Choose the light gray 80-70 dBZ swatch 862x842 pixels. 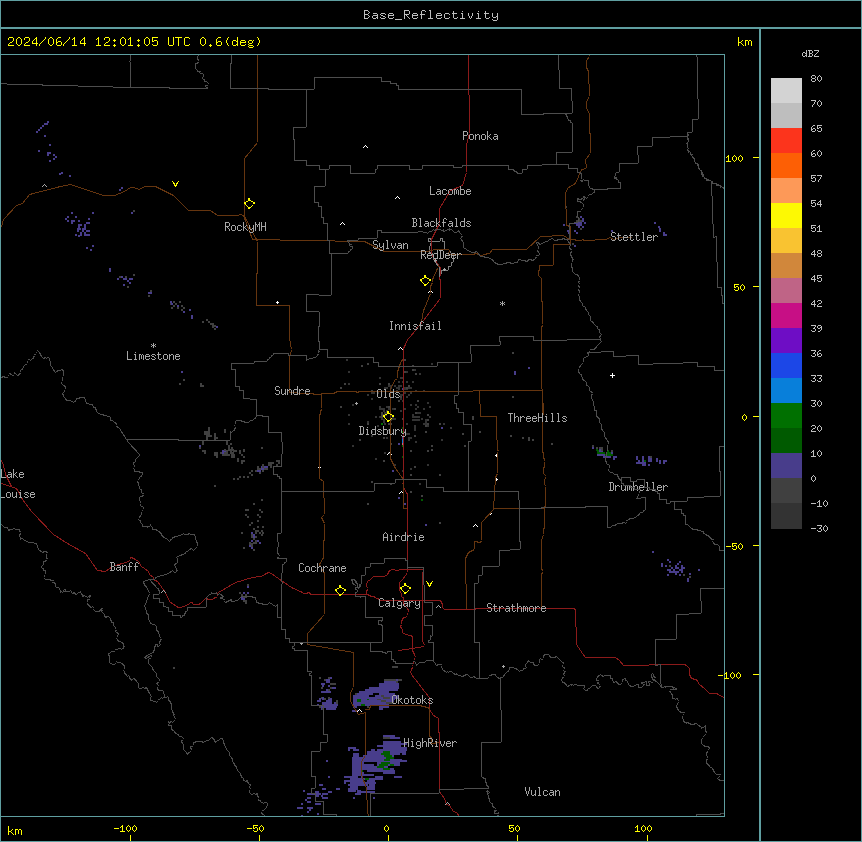tap(786, 91)
